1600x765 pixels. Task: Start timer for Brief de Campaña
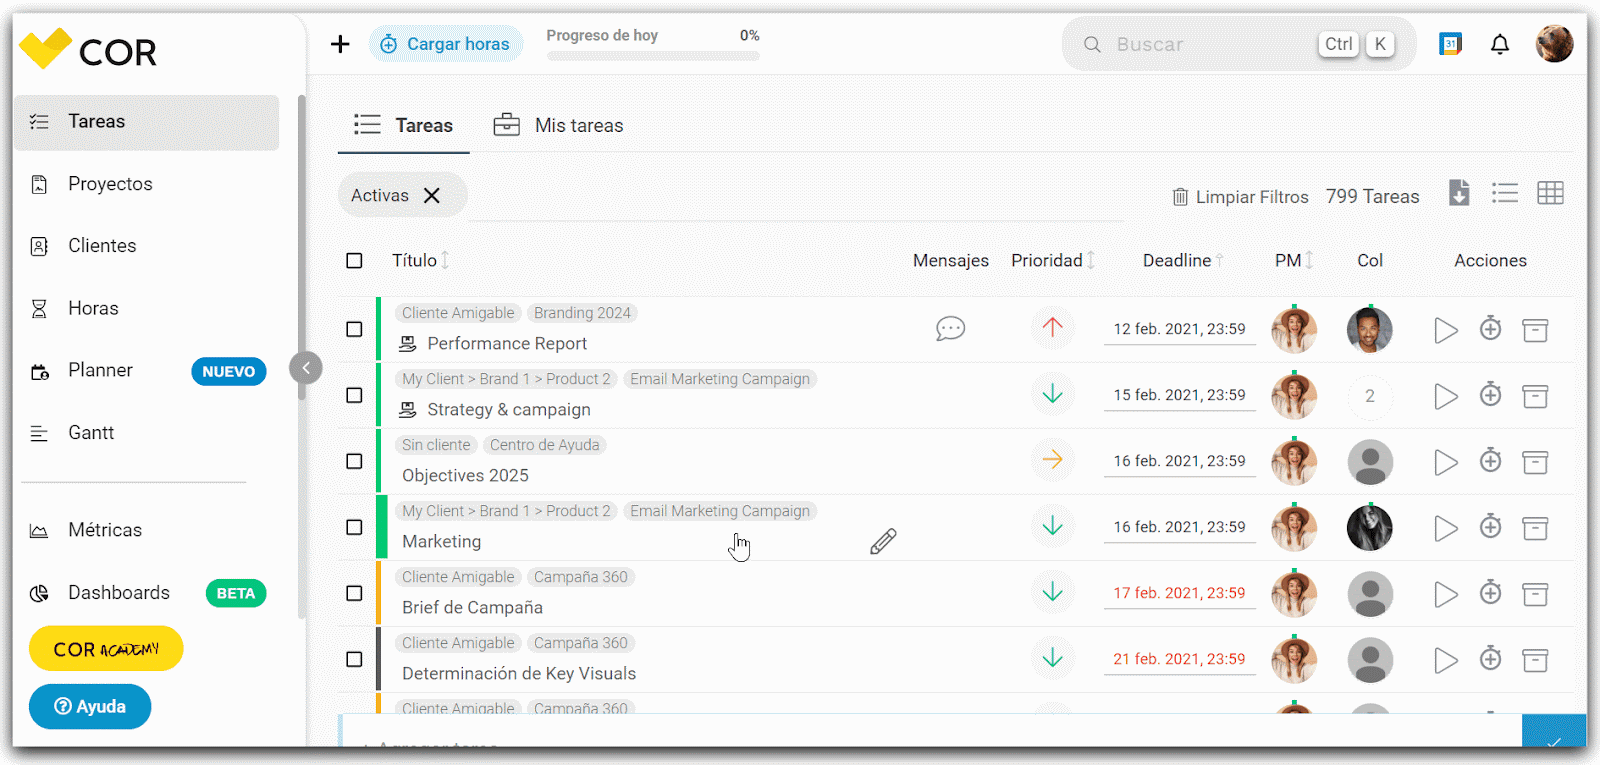click(1446, 594)
